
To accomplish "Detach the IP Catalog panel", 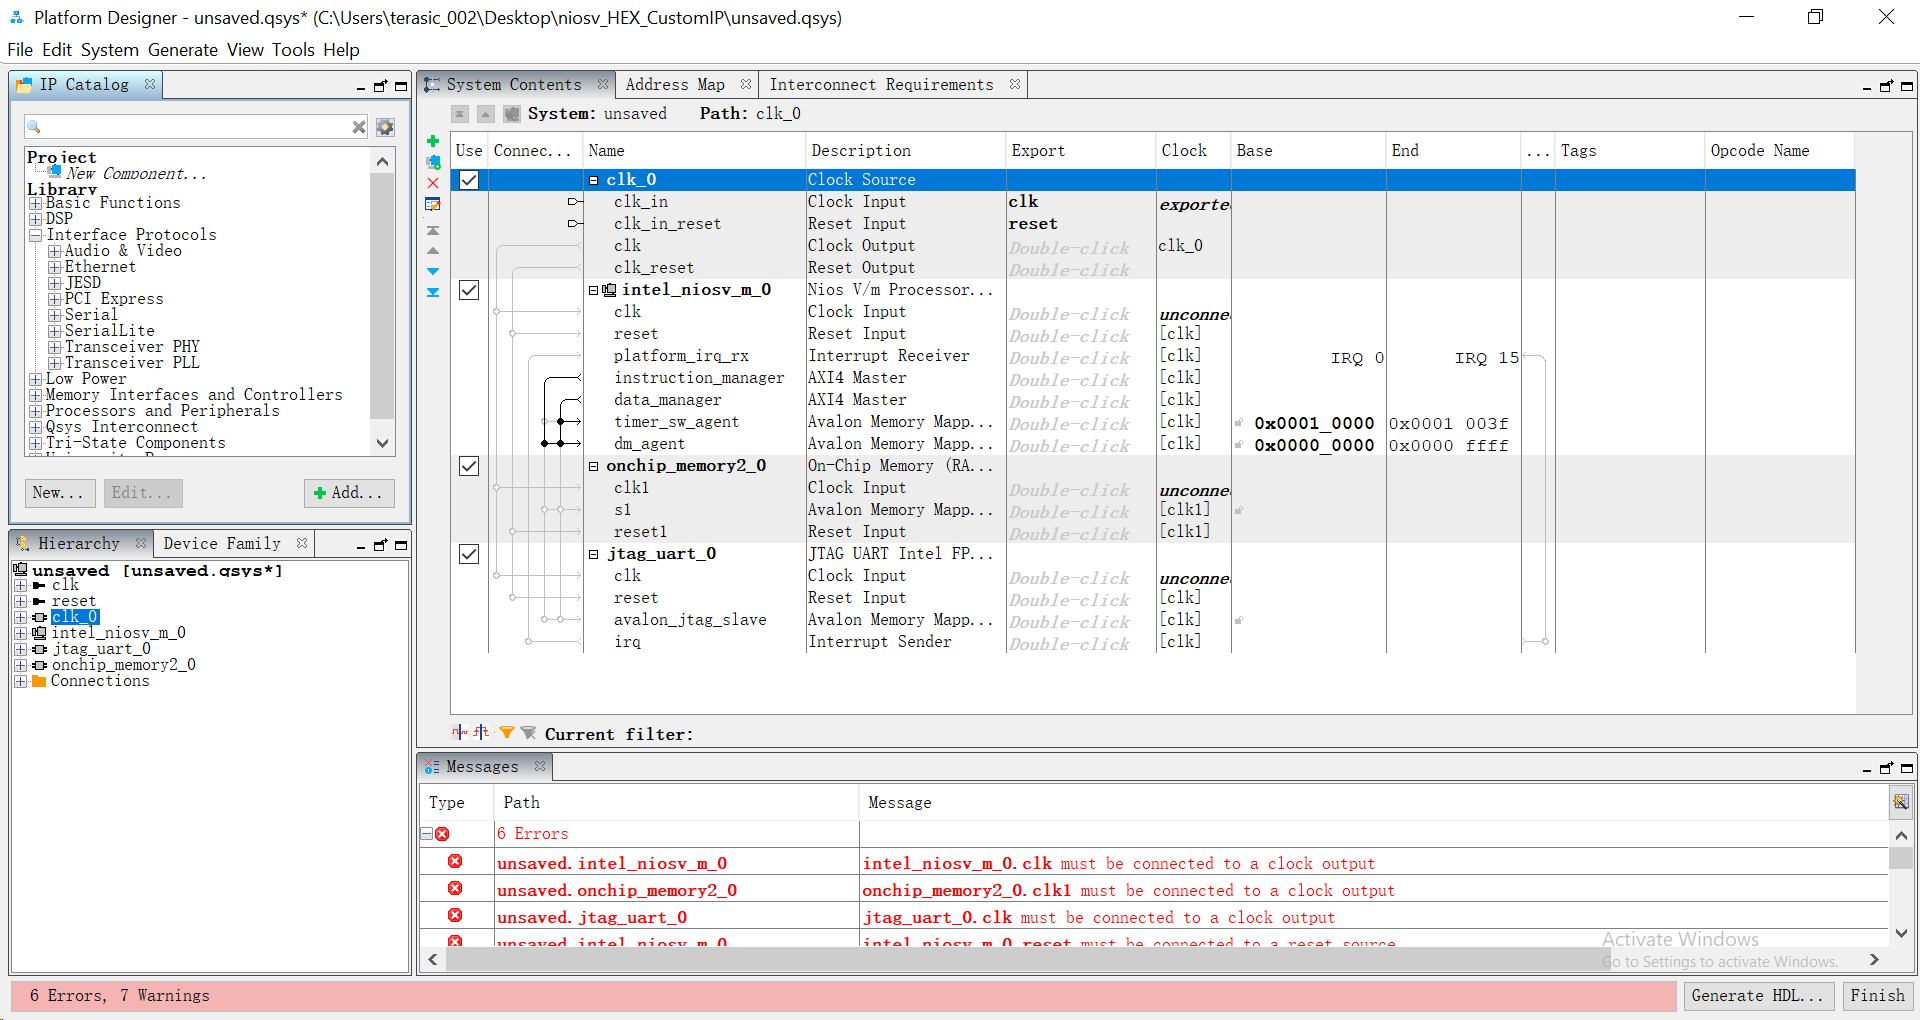I will [380, 86].
